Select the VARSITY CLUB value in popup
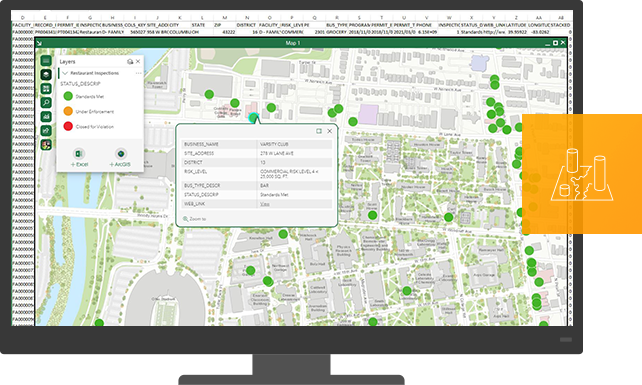The width and height of the screenshot is (642, 385). 274,144
